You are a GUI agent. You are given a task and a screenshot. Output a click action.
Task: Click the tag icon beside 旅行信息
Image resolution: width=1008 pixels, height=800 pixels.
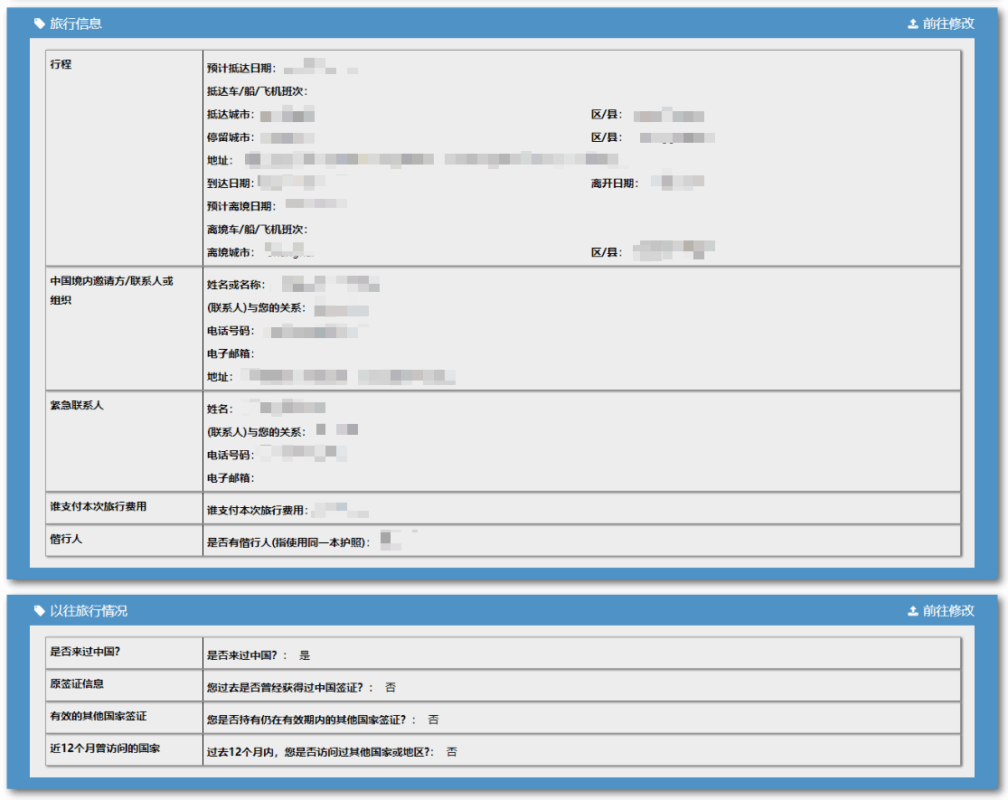[40, 23]
